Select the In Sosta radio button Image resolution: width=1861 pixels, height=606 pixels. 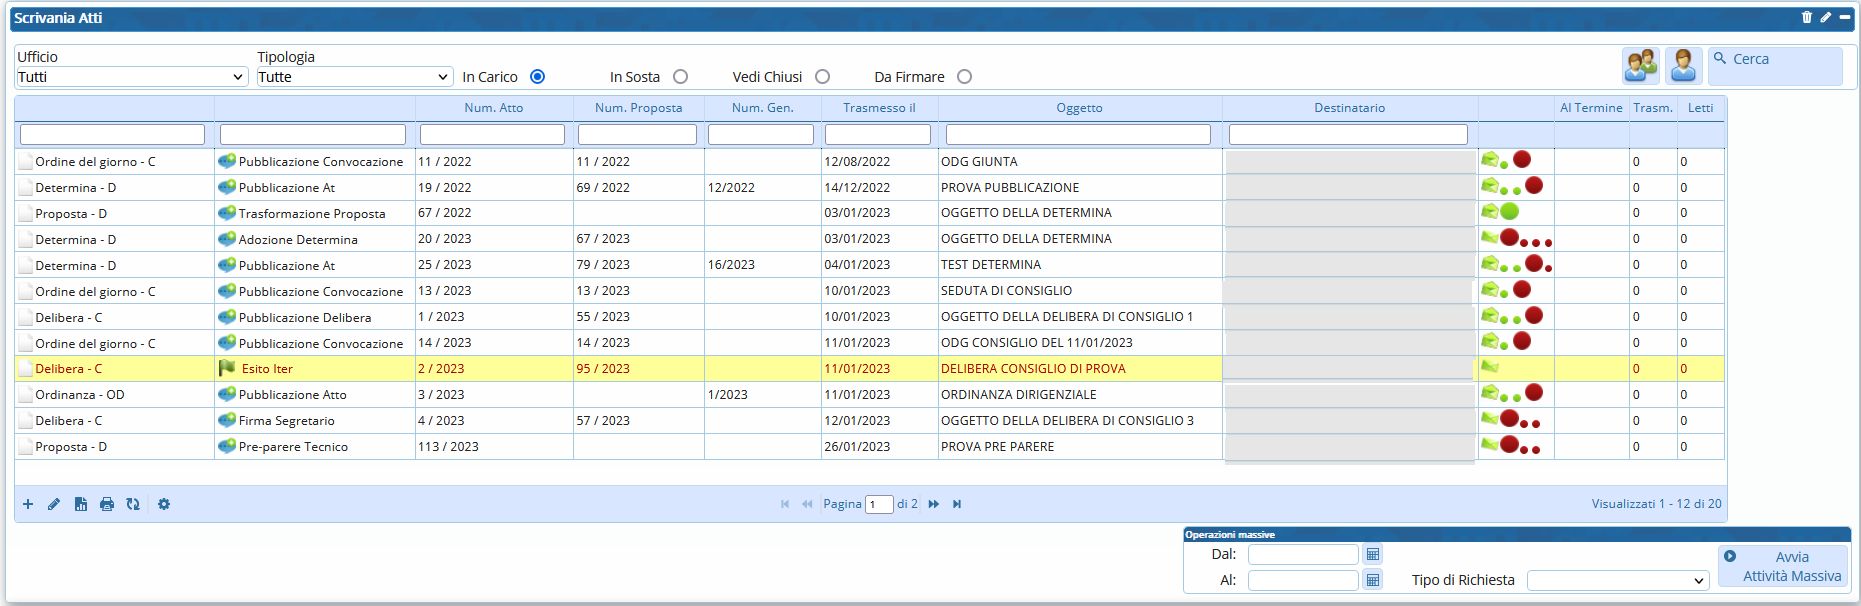coord(680,77)
